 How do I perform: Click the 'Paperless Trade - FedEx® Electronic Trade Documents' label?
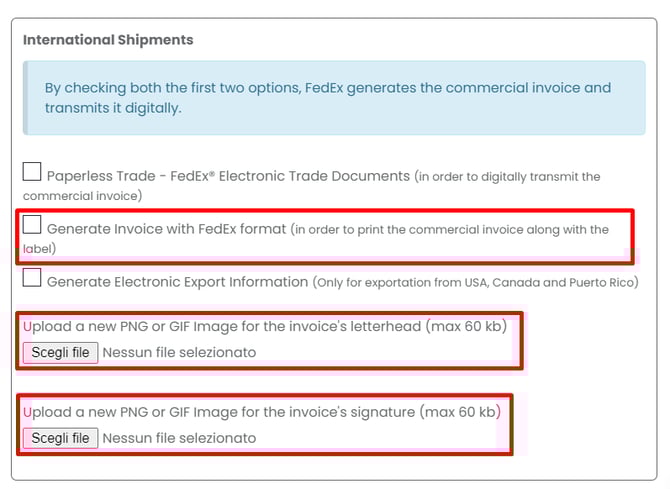click(x=228, y=176)
